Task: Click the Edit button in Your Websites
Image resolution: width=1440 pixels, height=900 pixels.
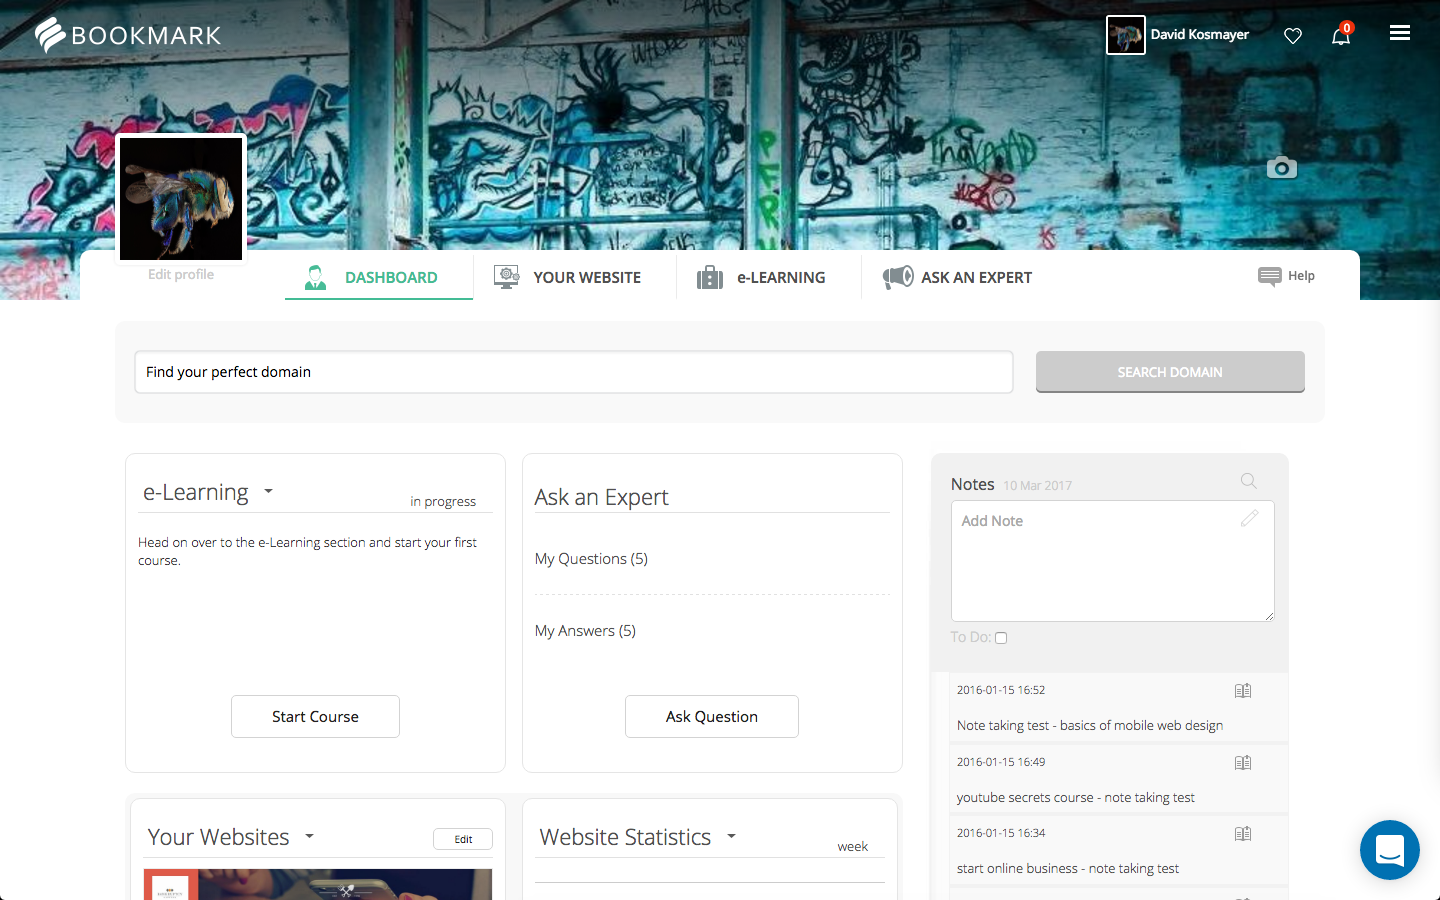Action: pos(463,839)
